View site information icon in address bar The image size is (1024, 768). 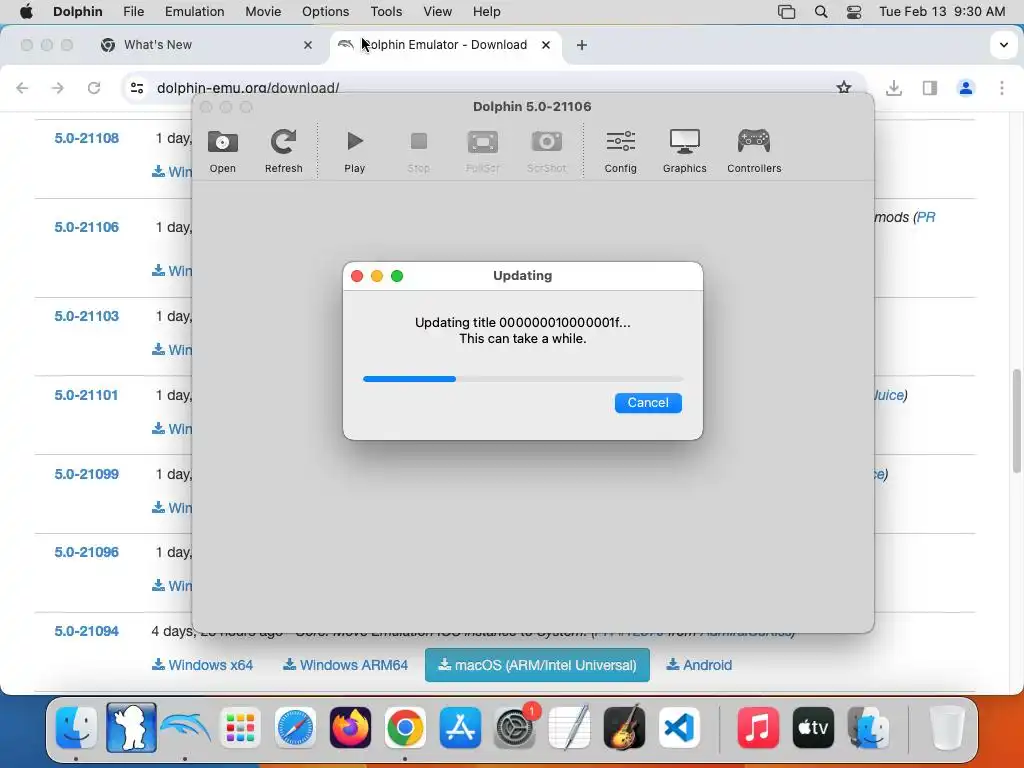[x=136, y=88]
